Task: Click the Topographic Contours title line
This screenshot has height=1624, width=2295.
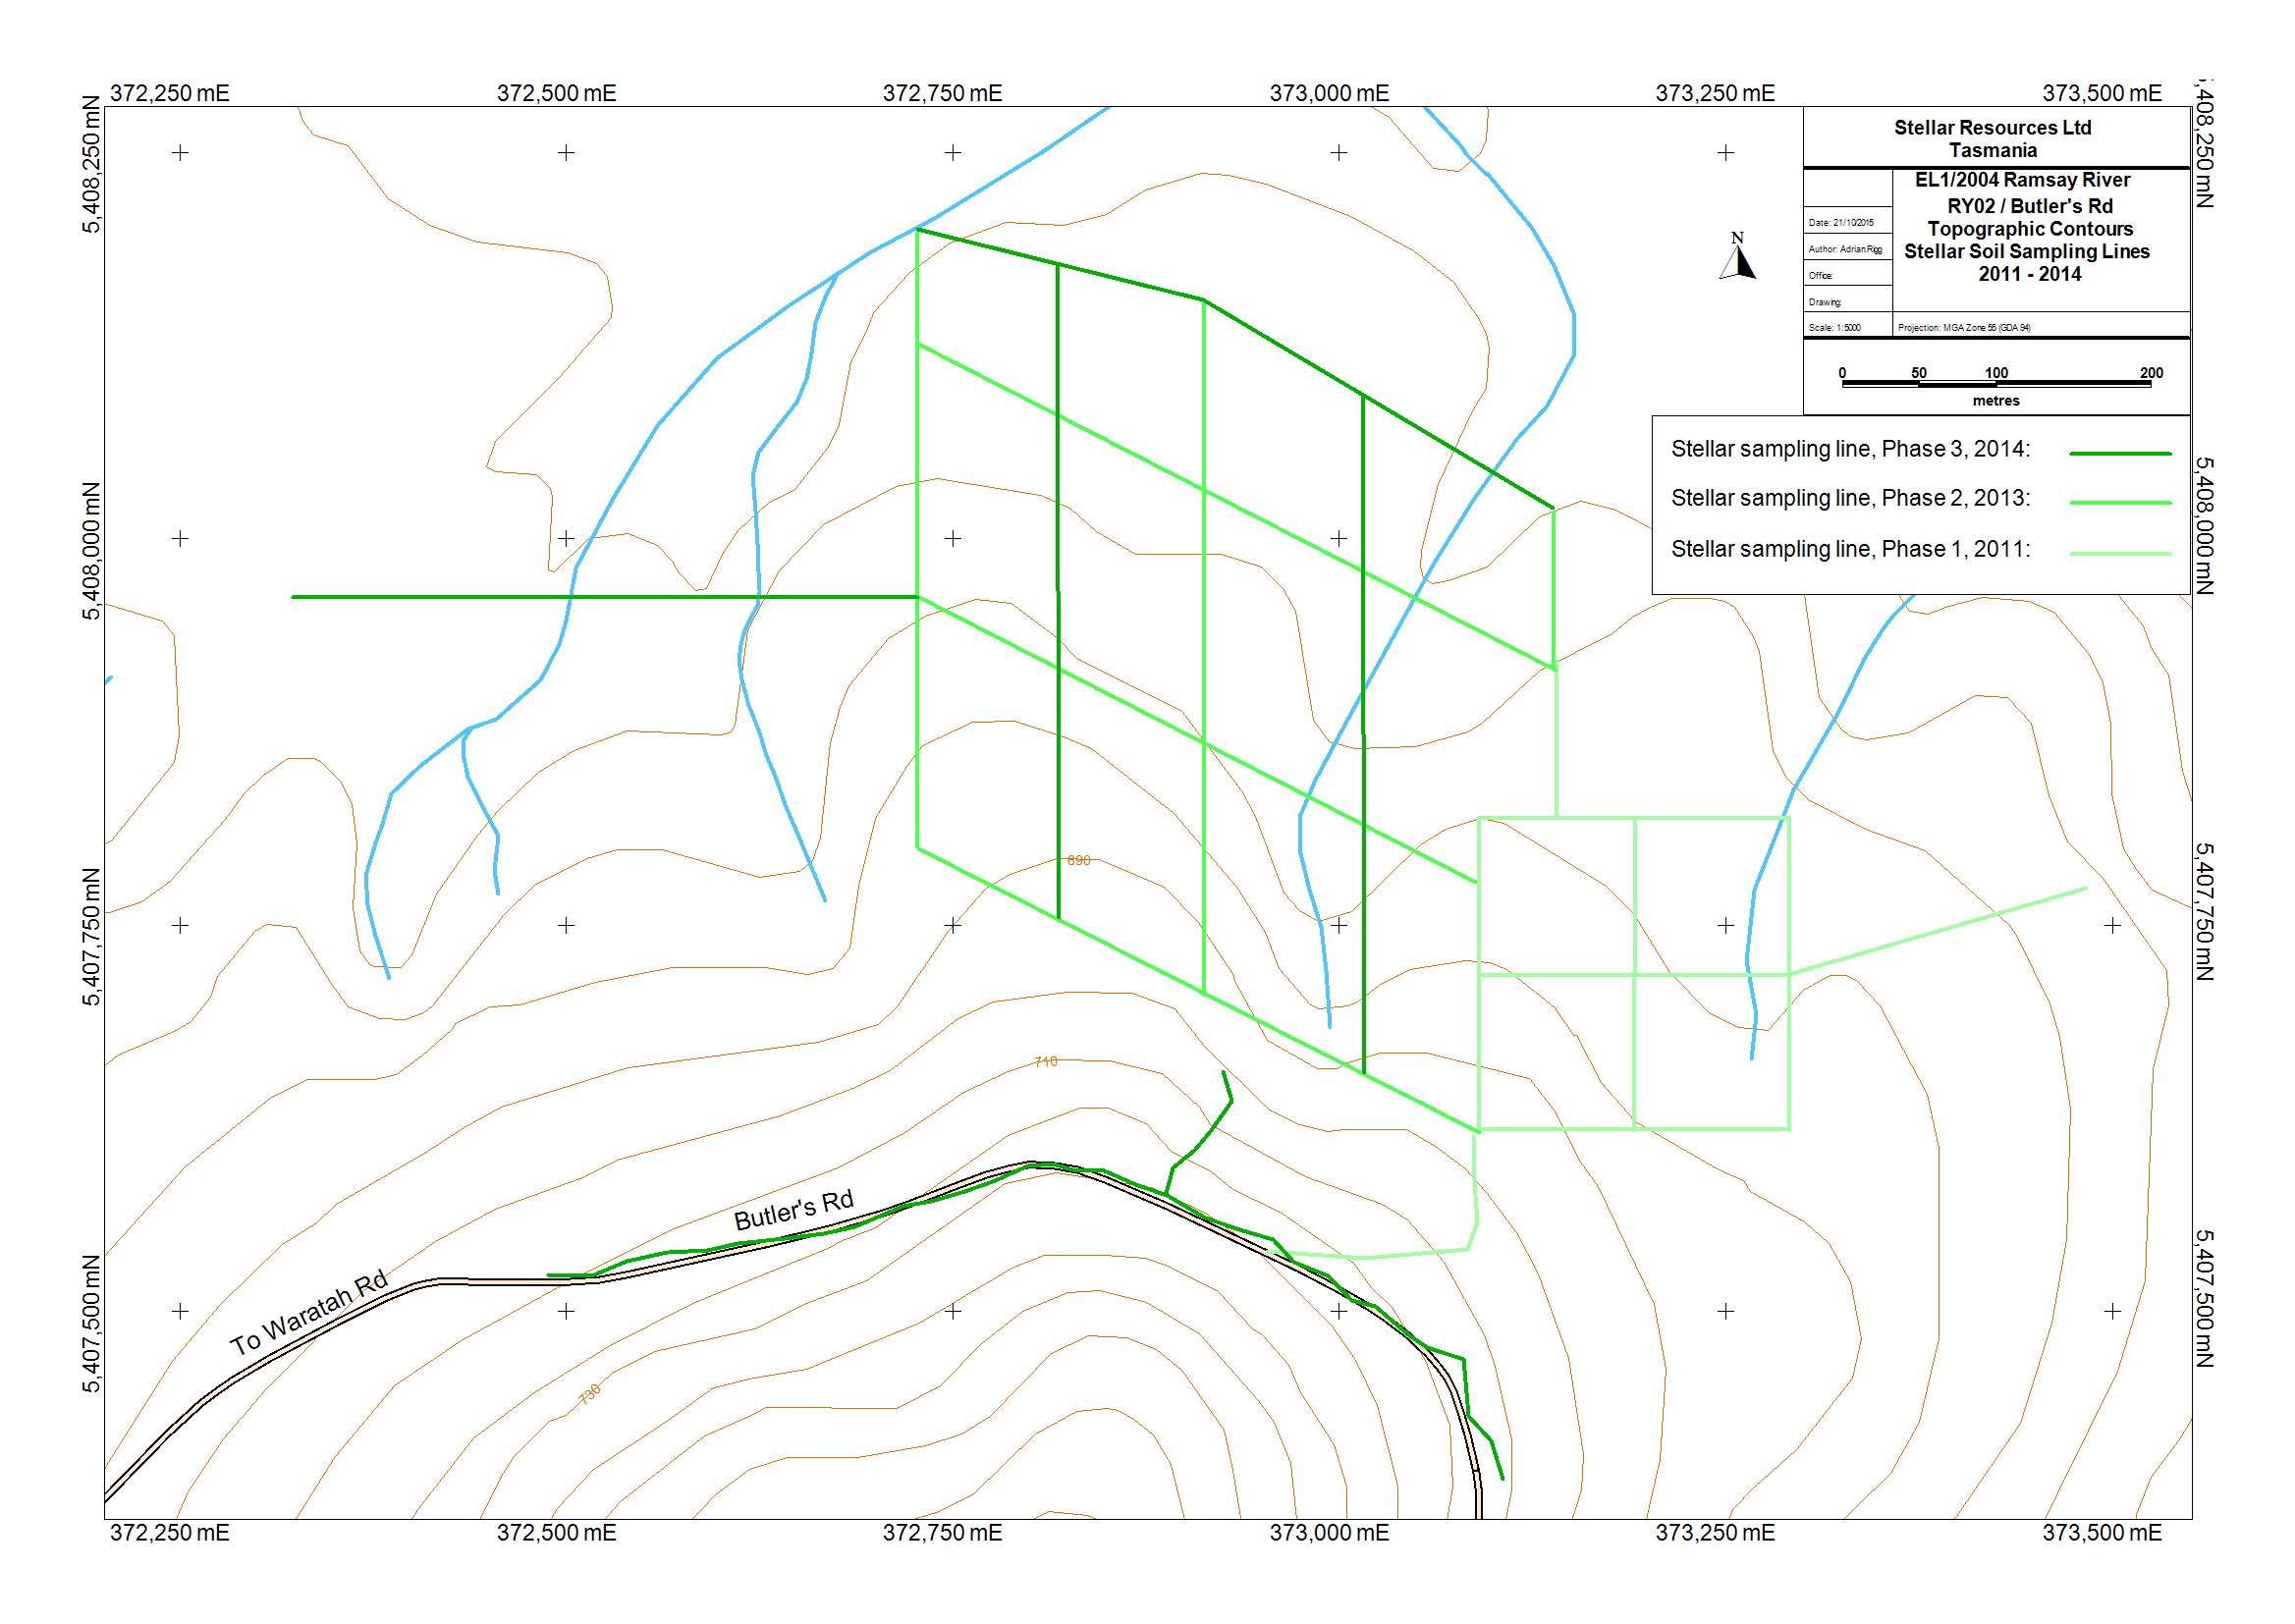Action: coord(2029,229)
